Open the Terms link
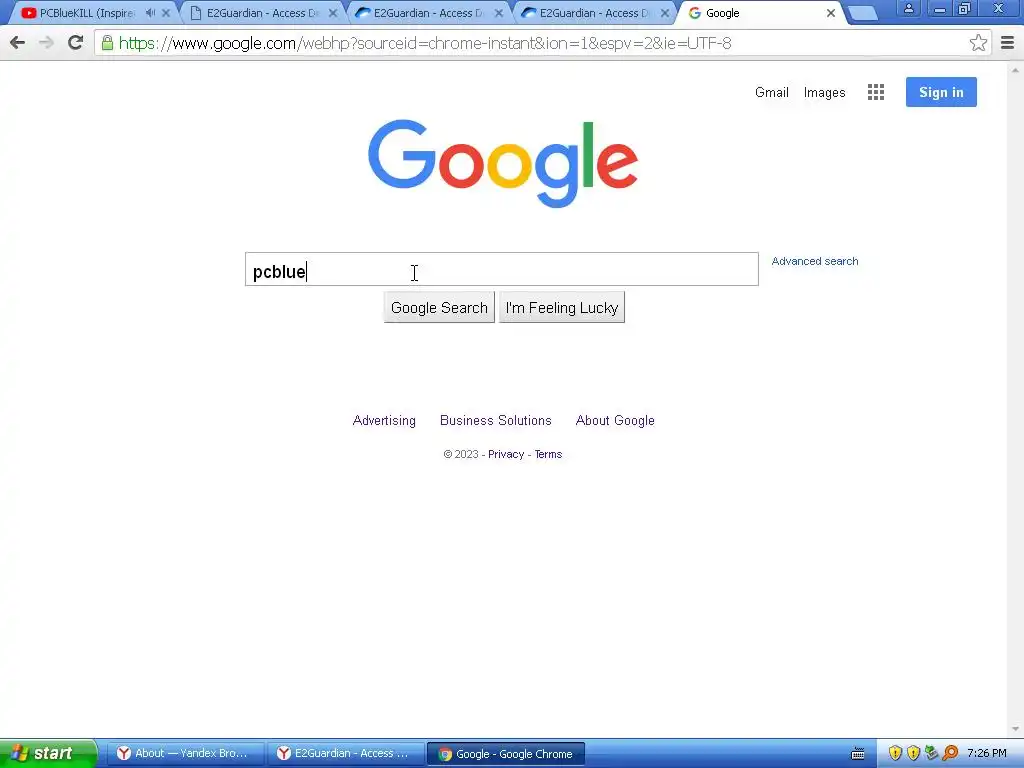The width and height of the screenshot is (1024, 768). (x=548, y=455)
